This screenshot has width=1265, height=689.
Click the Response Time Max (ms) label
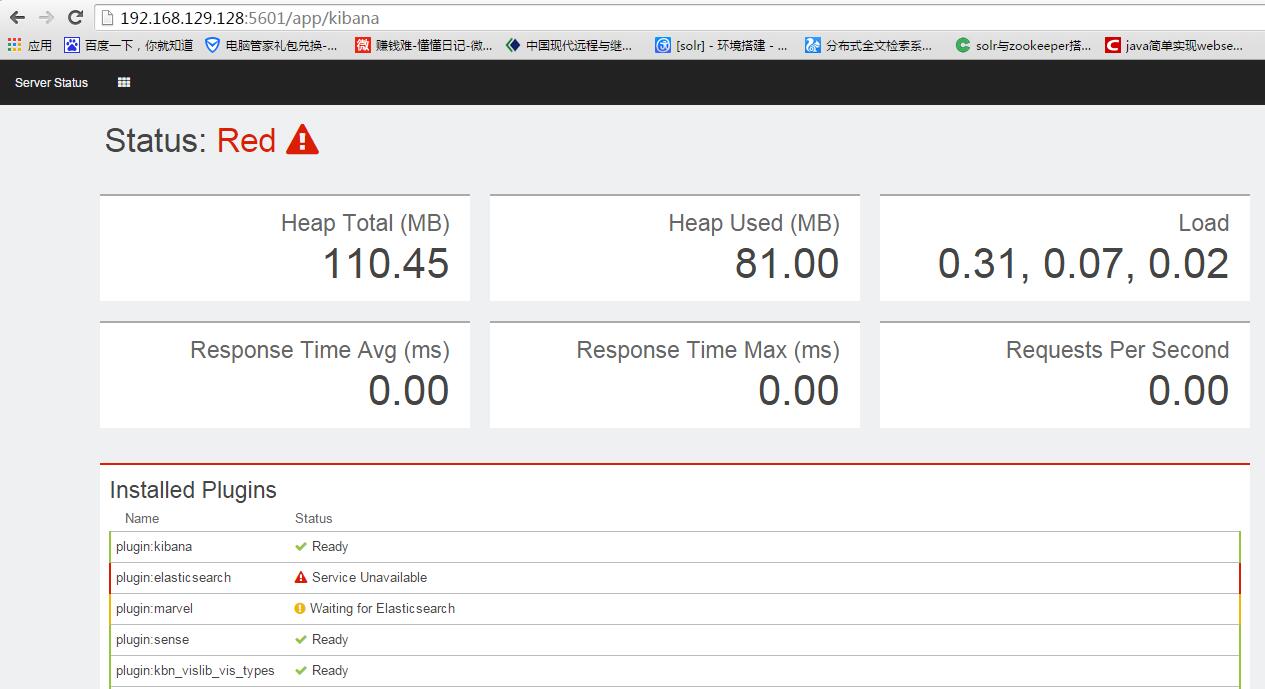[708, 350]
